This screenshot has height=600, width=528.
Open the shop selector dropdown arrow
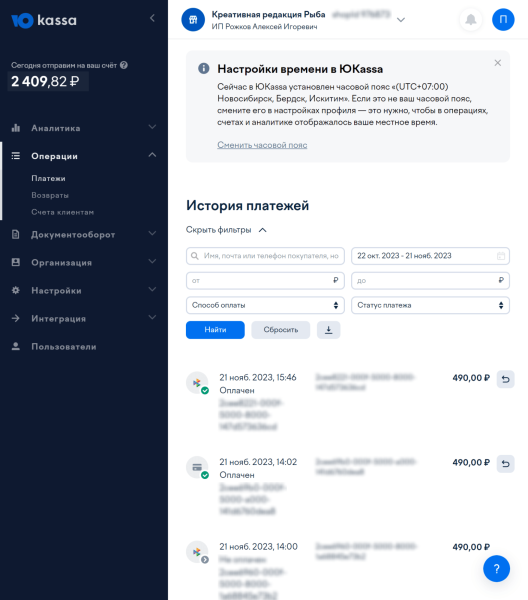(x=401, y=20)
